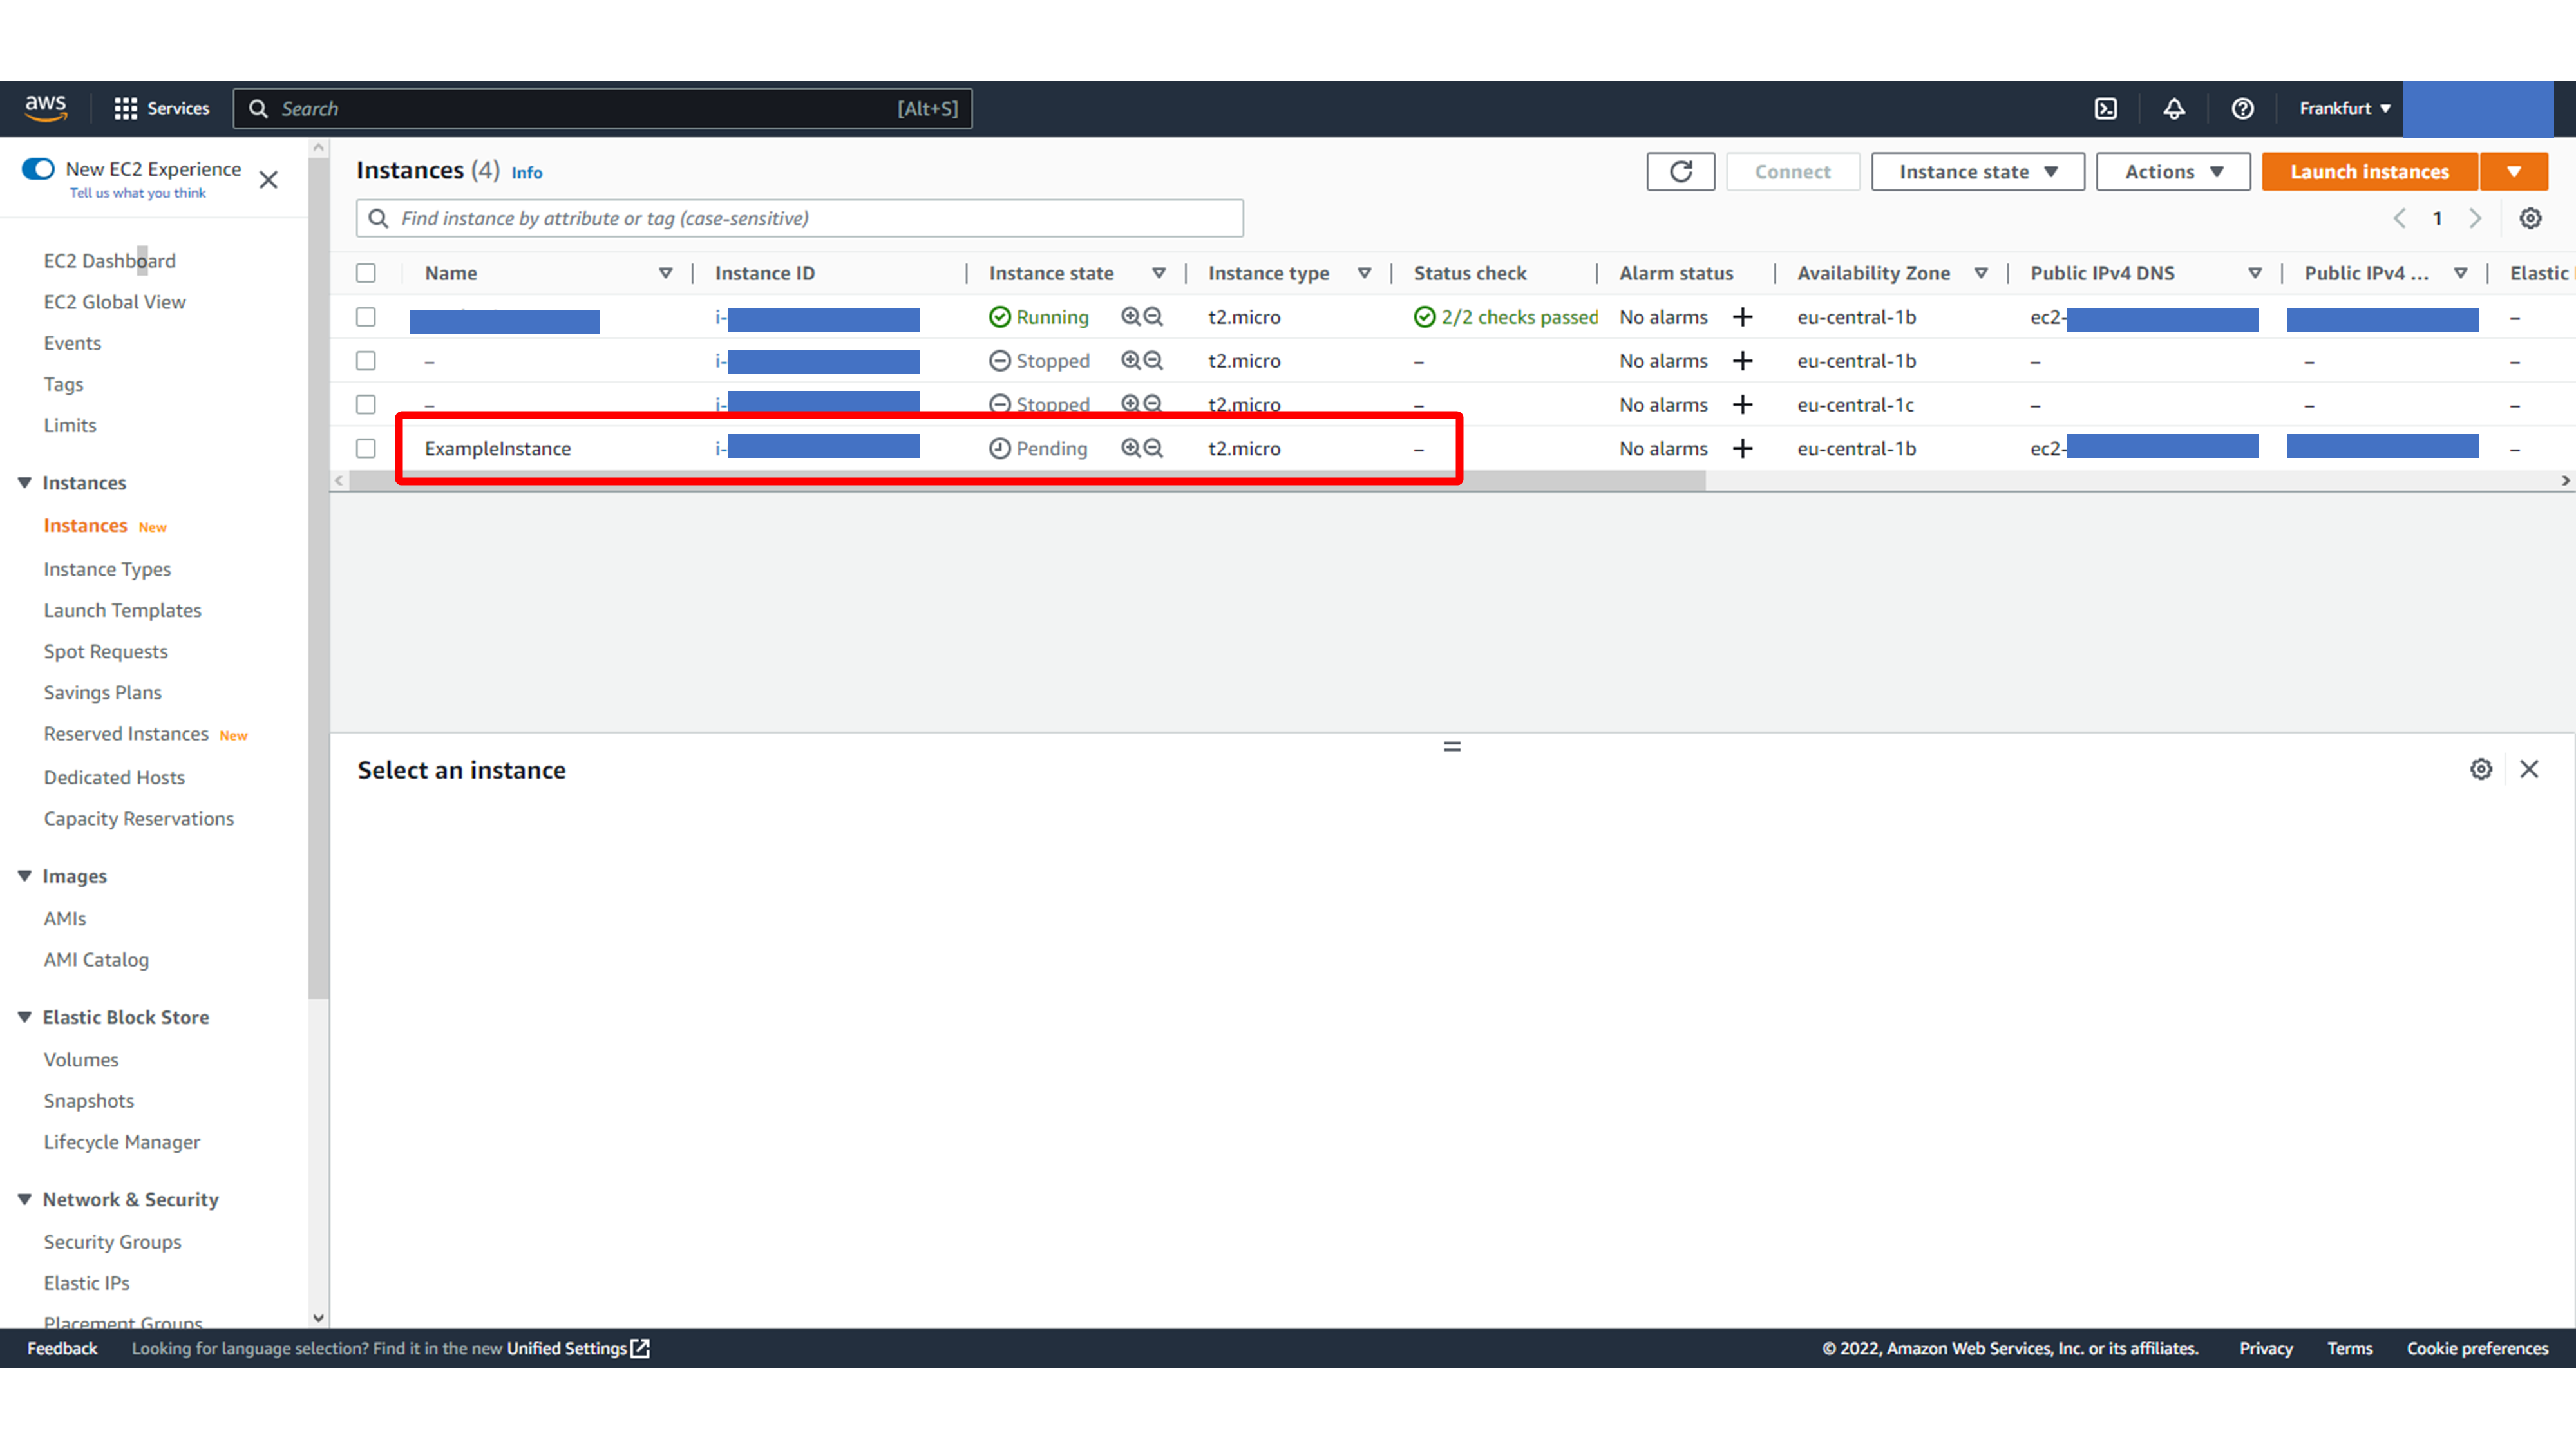Viewport: 2576px width, 1449px height.
Task: Open Volumes under Elastic Block Store
Action: click(x=81, y=1059)
